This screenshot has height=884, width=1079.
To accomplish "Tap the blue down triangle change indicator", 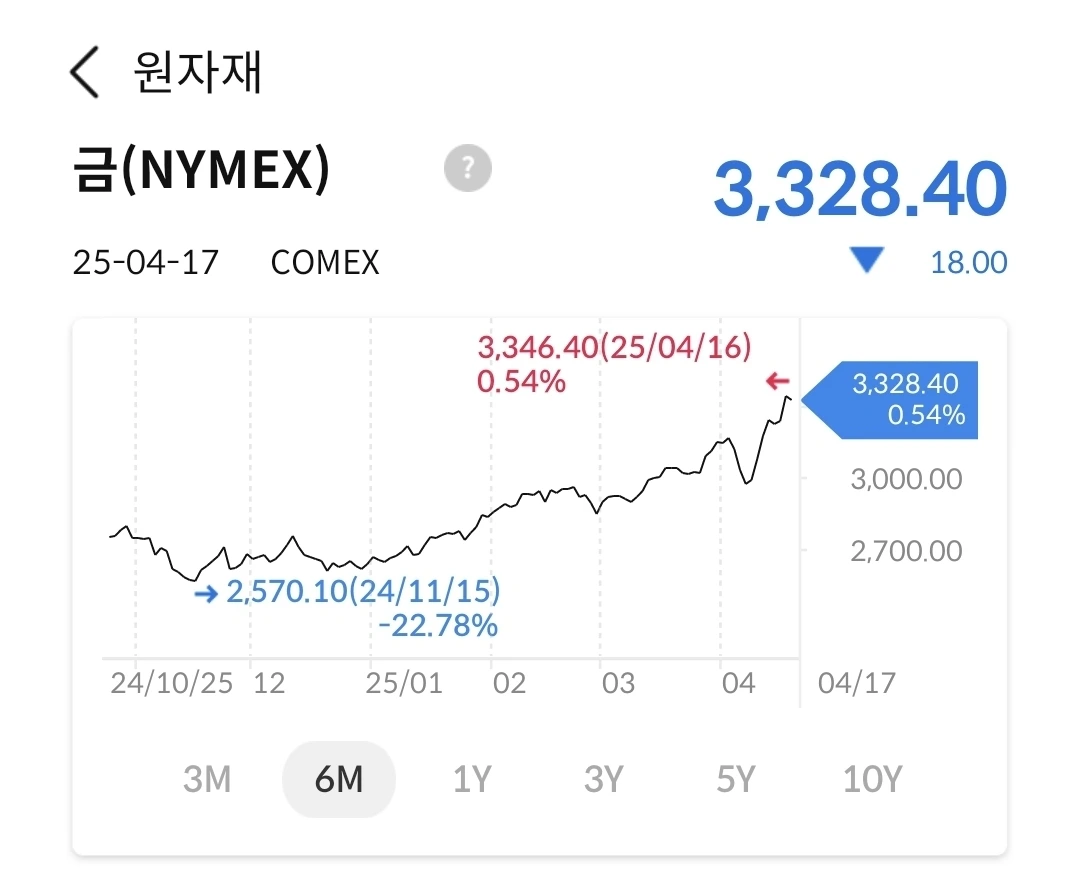I will pos(866,262).
